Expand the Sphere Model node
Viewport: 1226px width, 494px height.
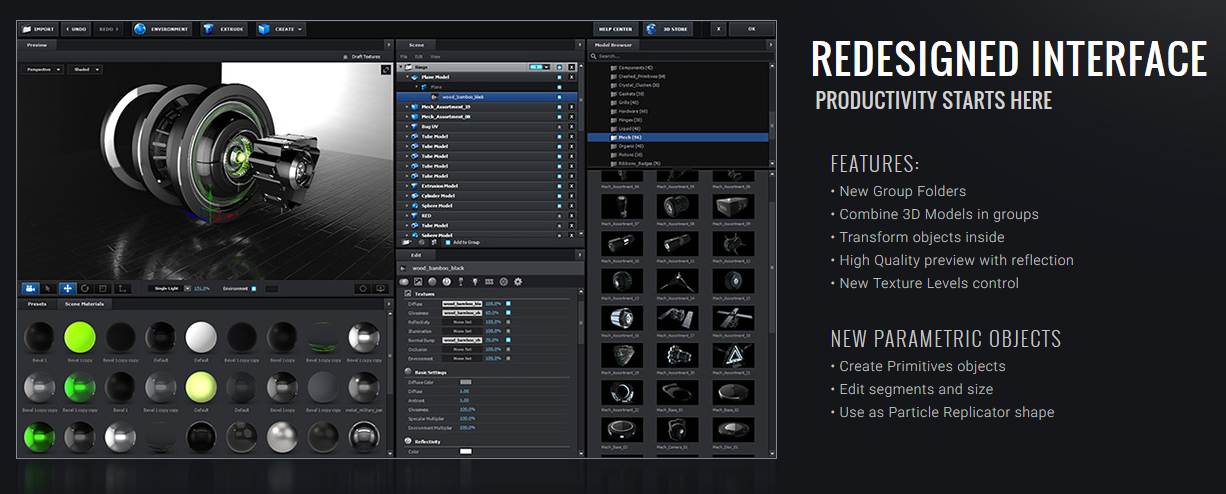pos(408,206)
